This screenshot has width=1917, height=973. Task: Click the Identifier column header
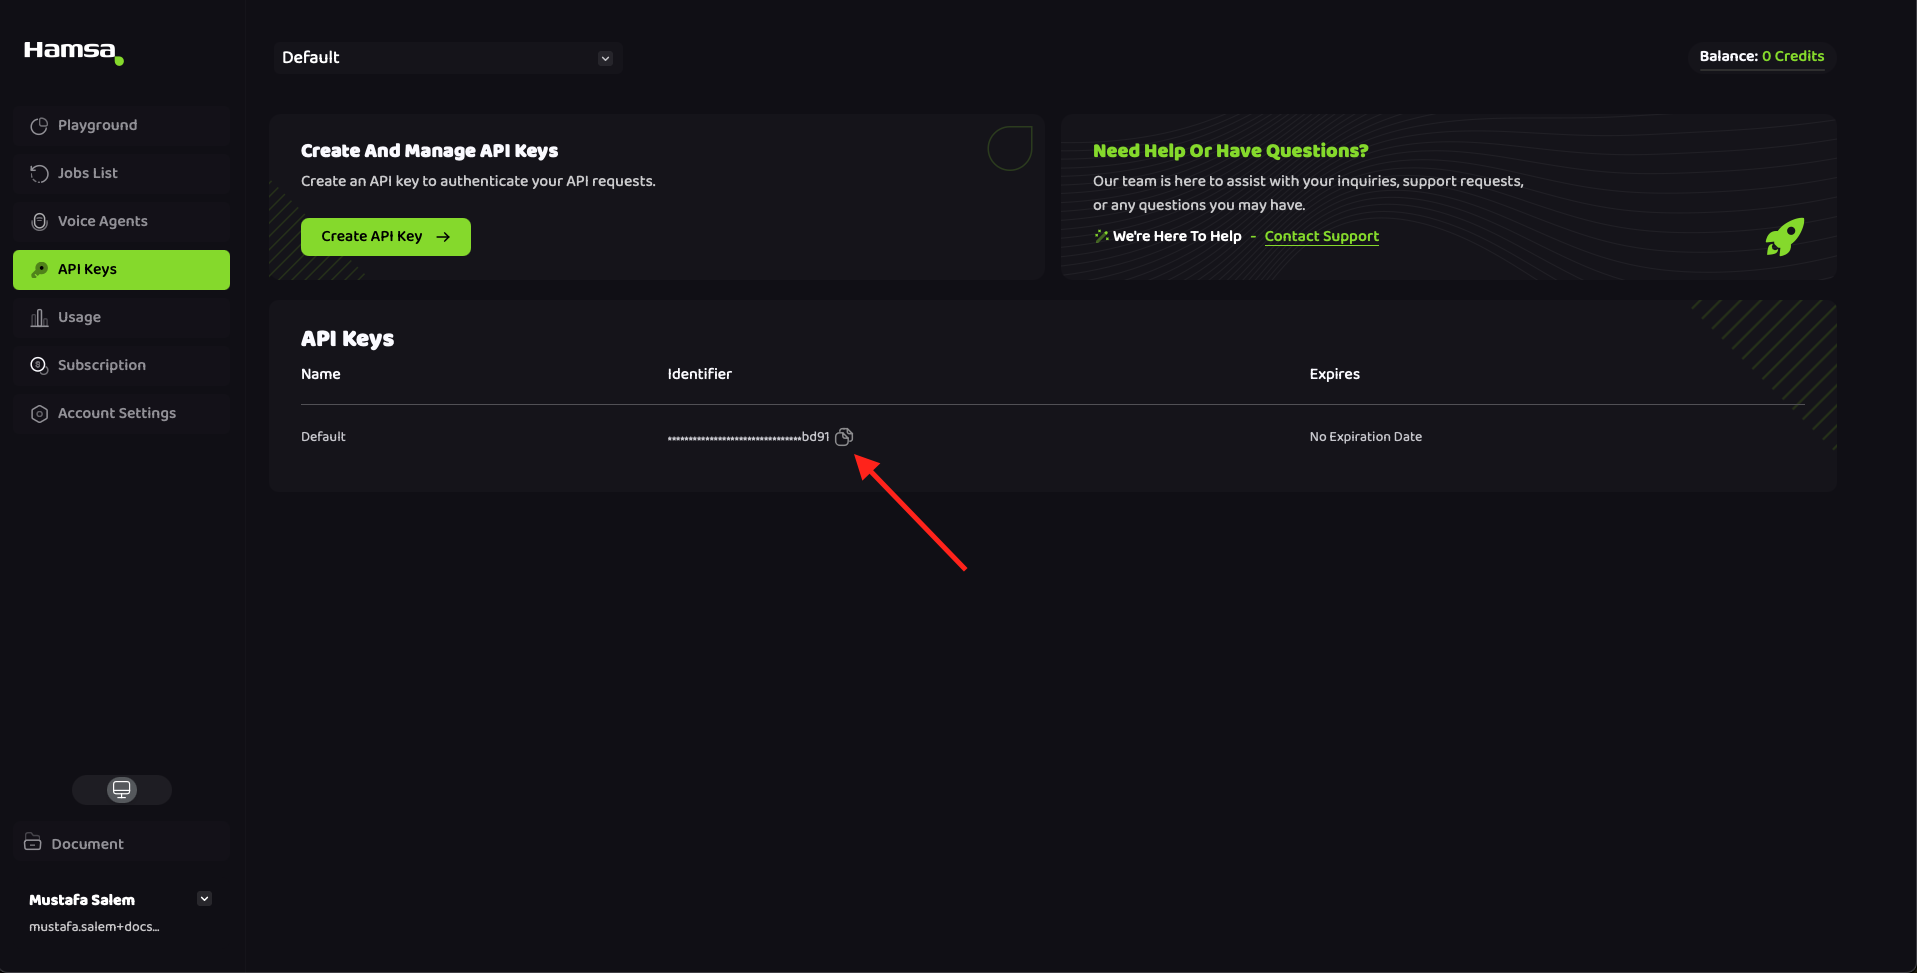click(x=700, y=374)
